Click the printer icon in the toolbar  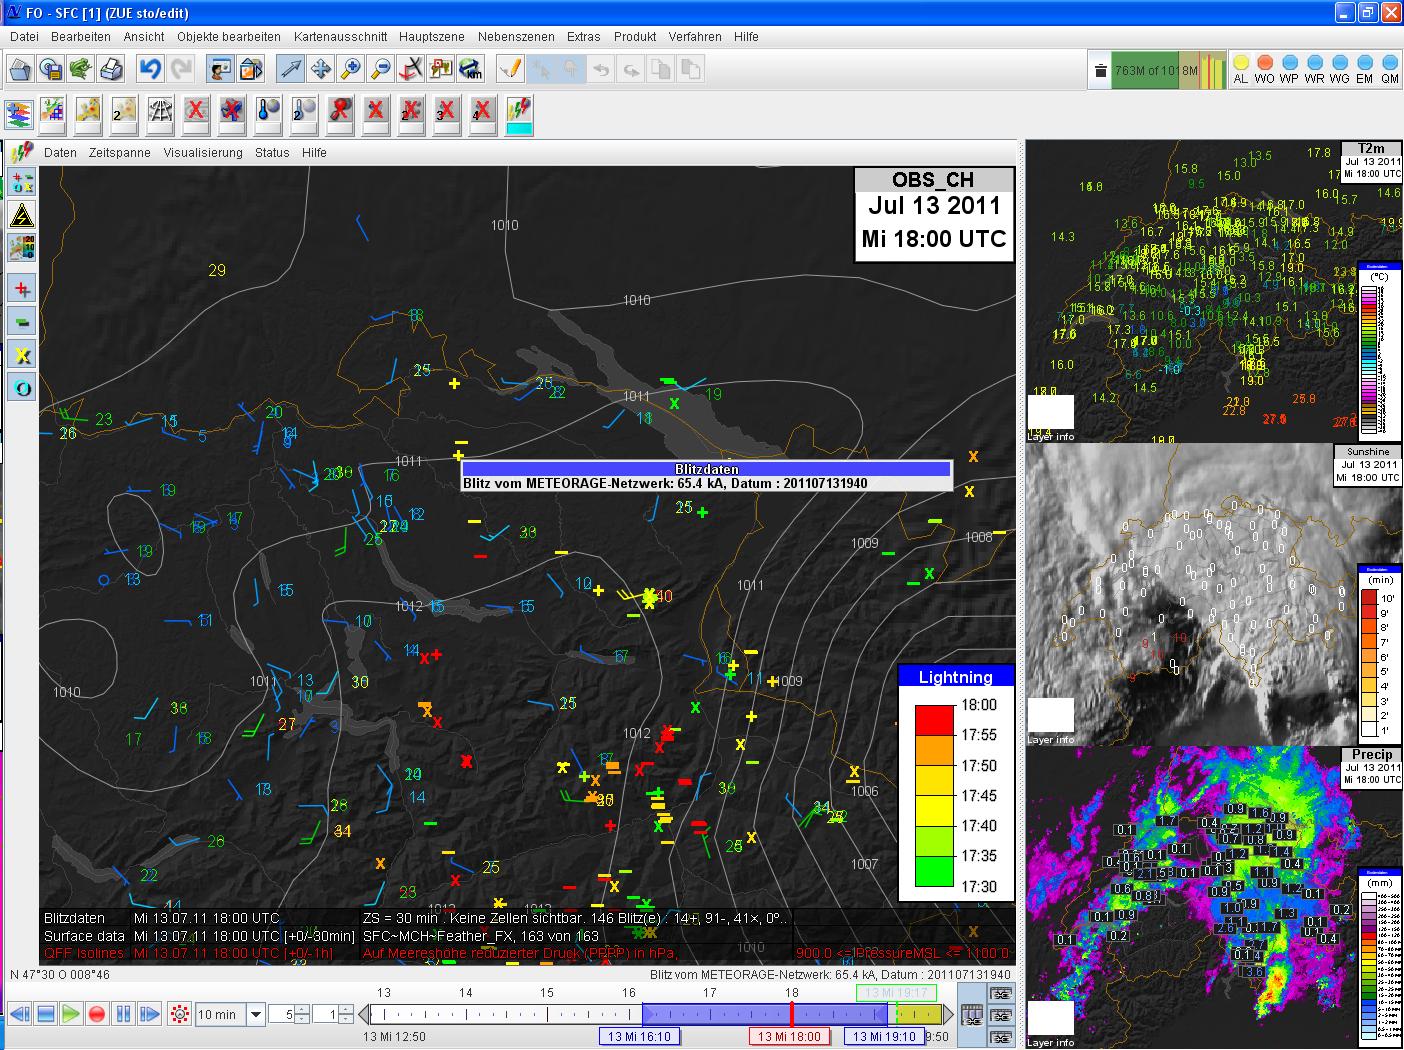pyautogui.click(x=111, y=69)
